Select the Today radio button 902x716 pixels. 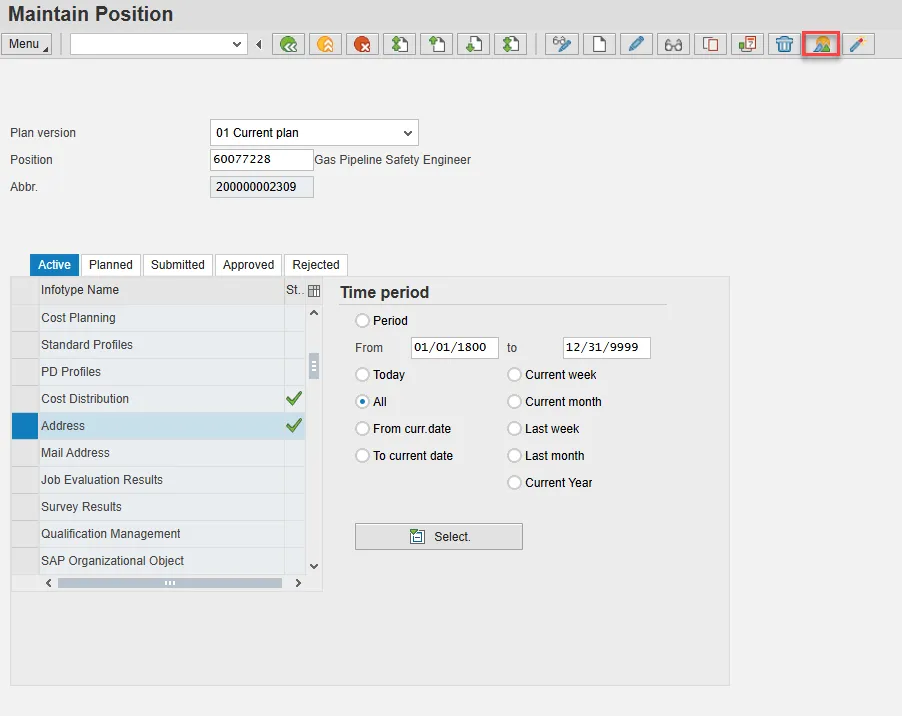(x=362, y=375)
